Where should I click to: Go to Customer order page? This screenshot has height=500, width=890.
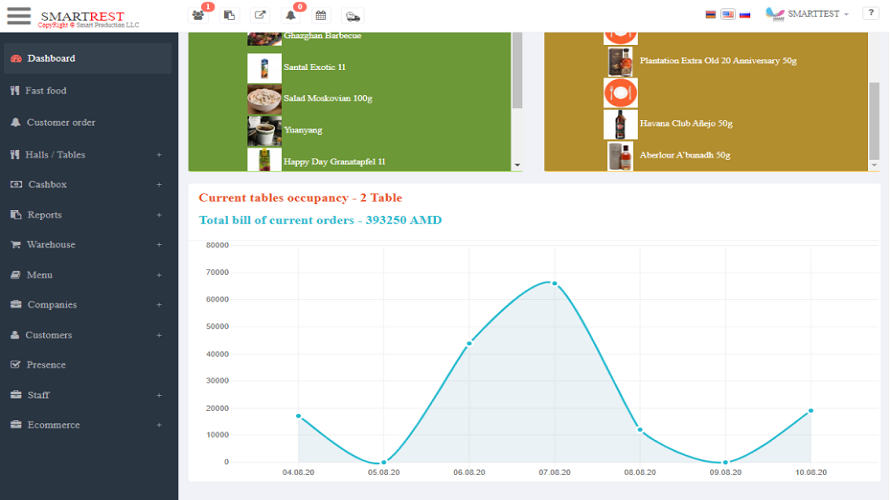(x=61, y=122)
